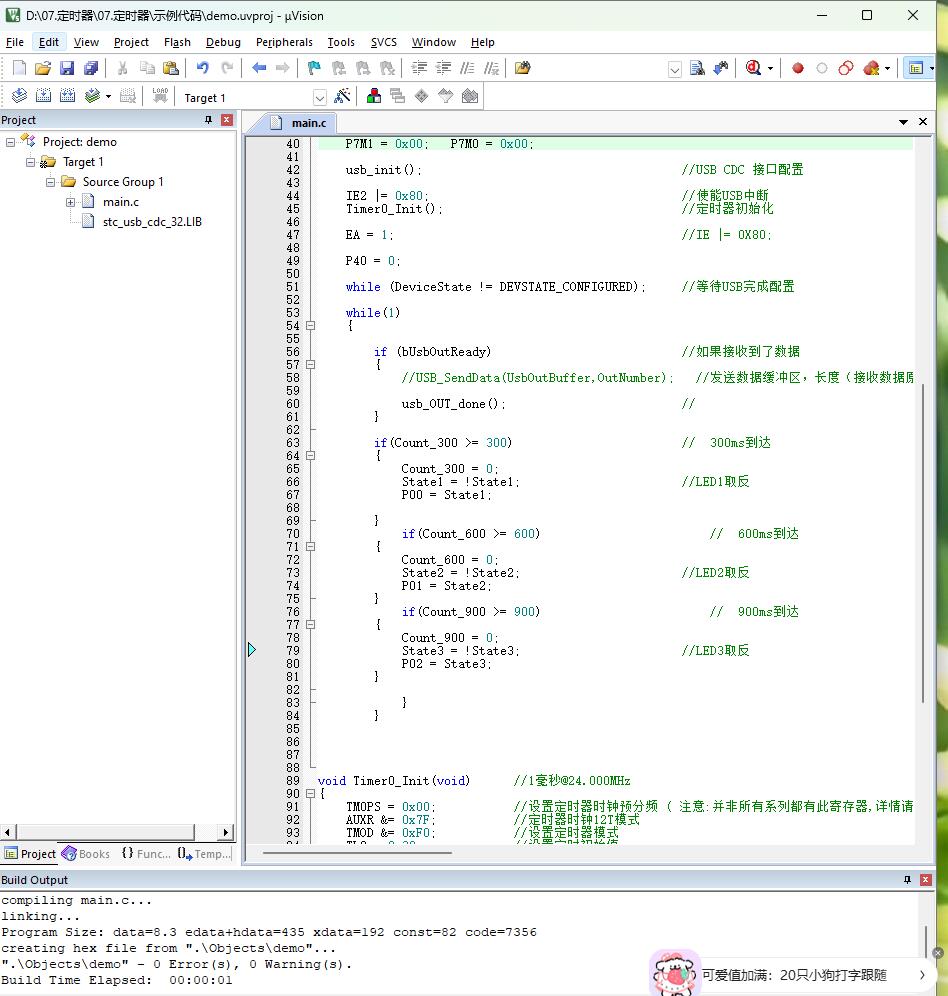Click the Find icon next to the search box

pos(697,68)
